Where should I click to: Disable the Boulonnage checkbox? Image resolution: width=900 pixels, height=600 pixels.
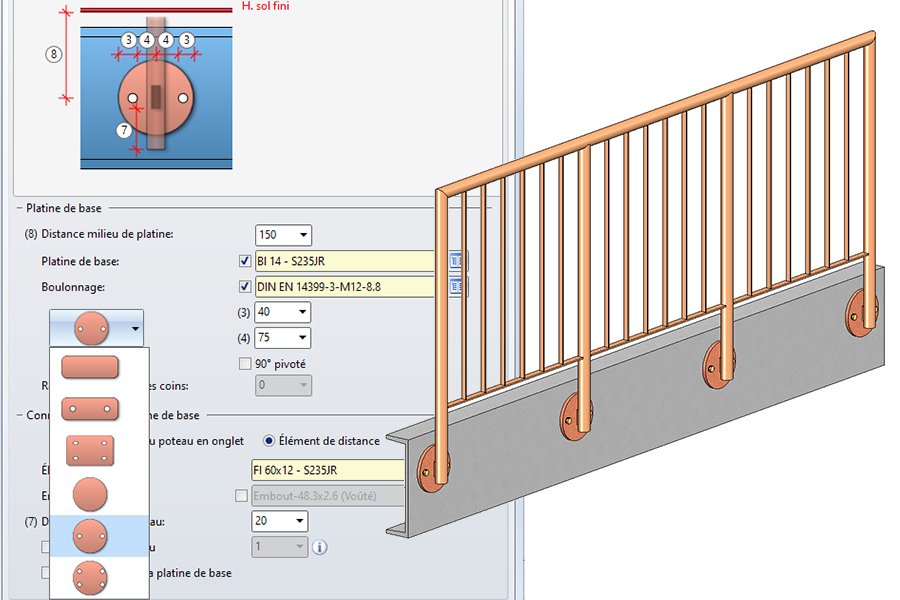246,287
